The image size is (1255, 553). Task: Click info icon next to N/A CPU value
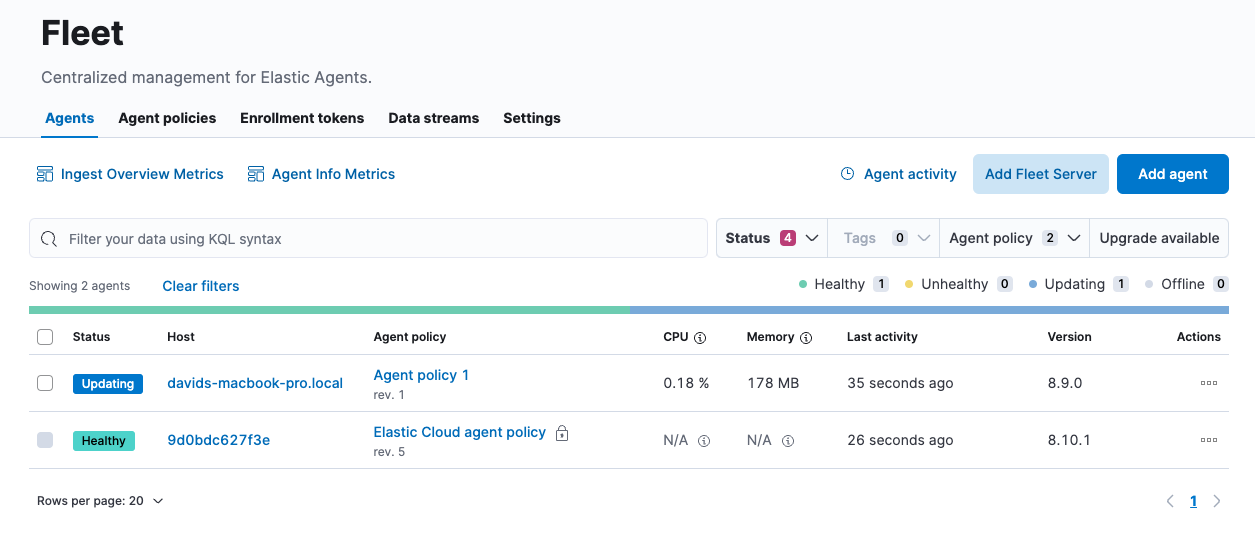point(704,441)
